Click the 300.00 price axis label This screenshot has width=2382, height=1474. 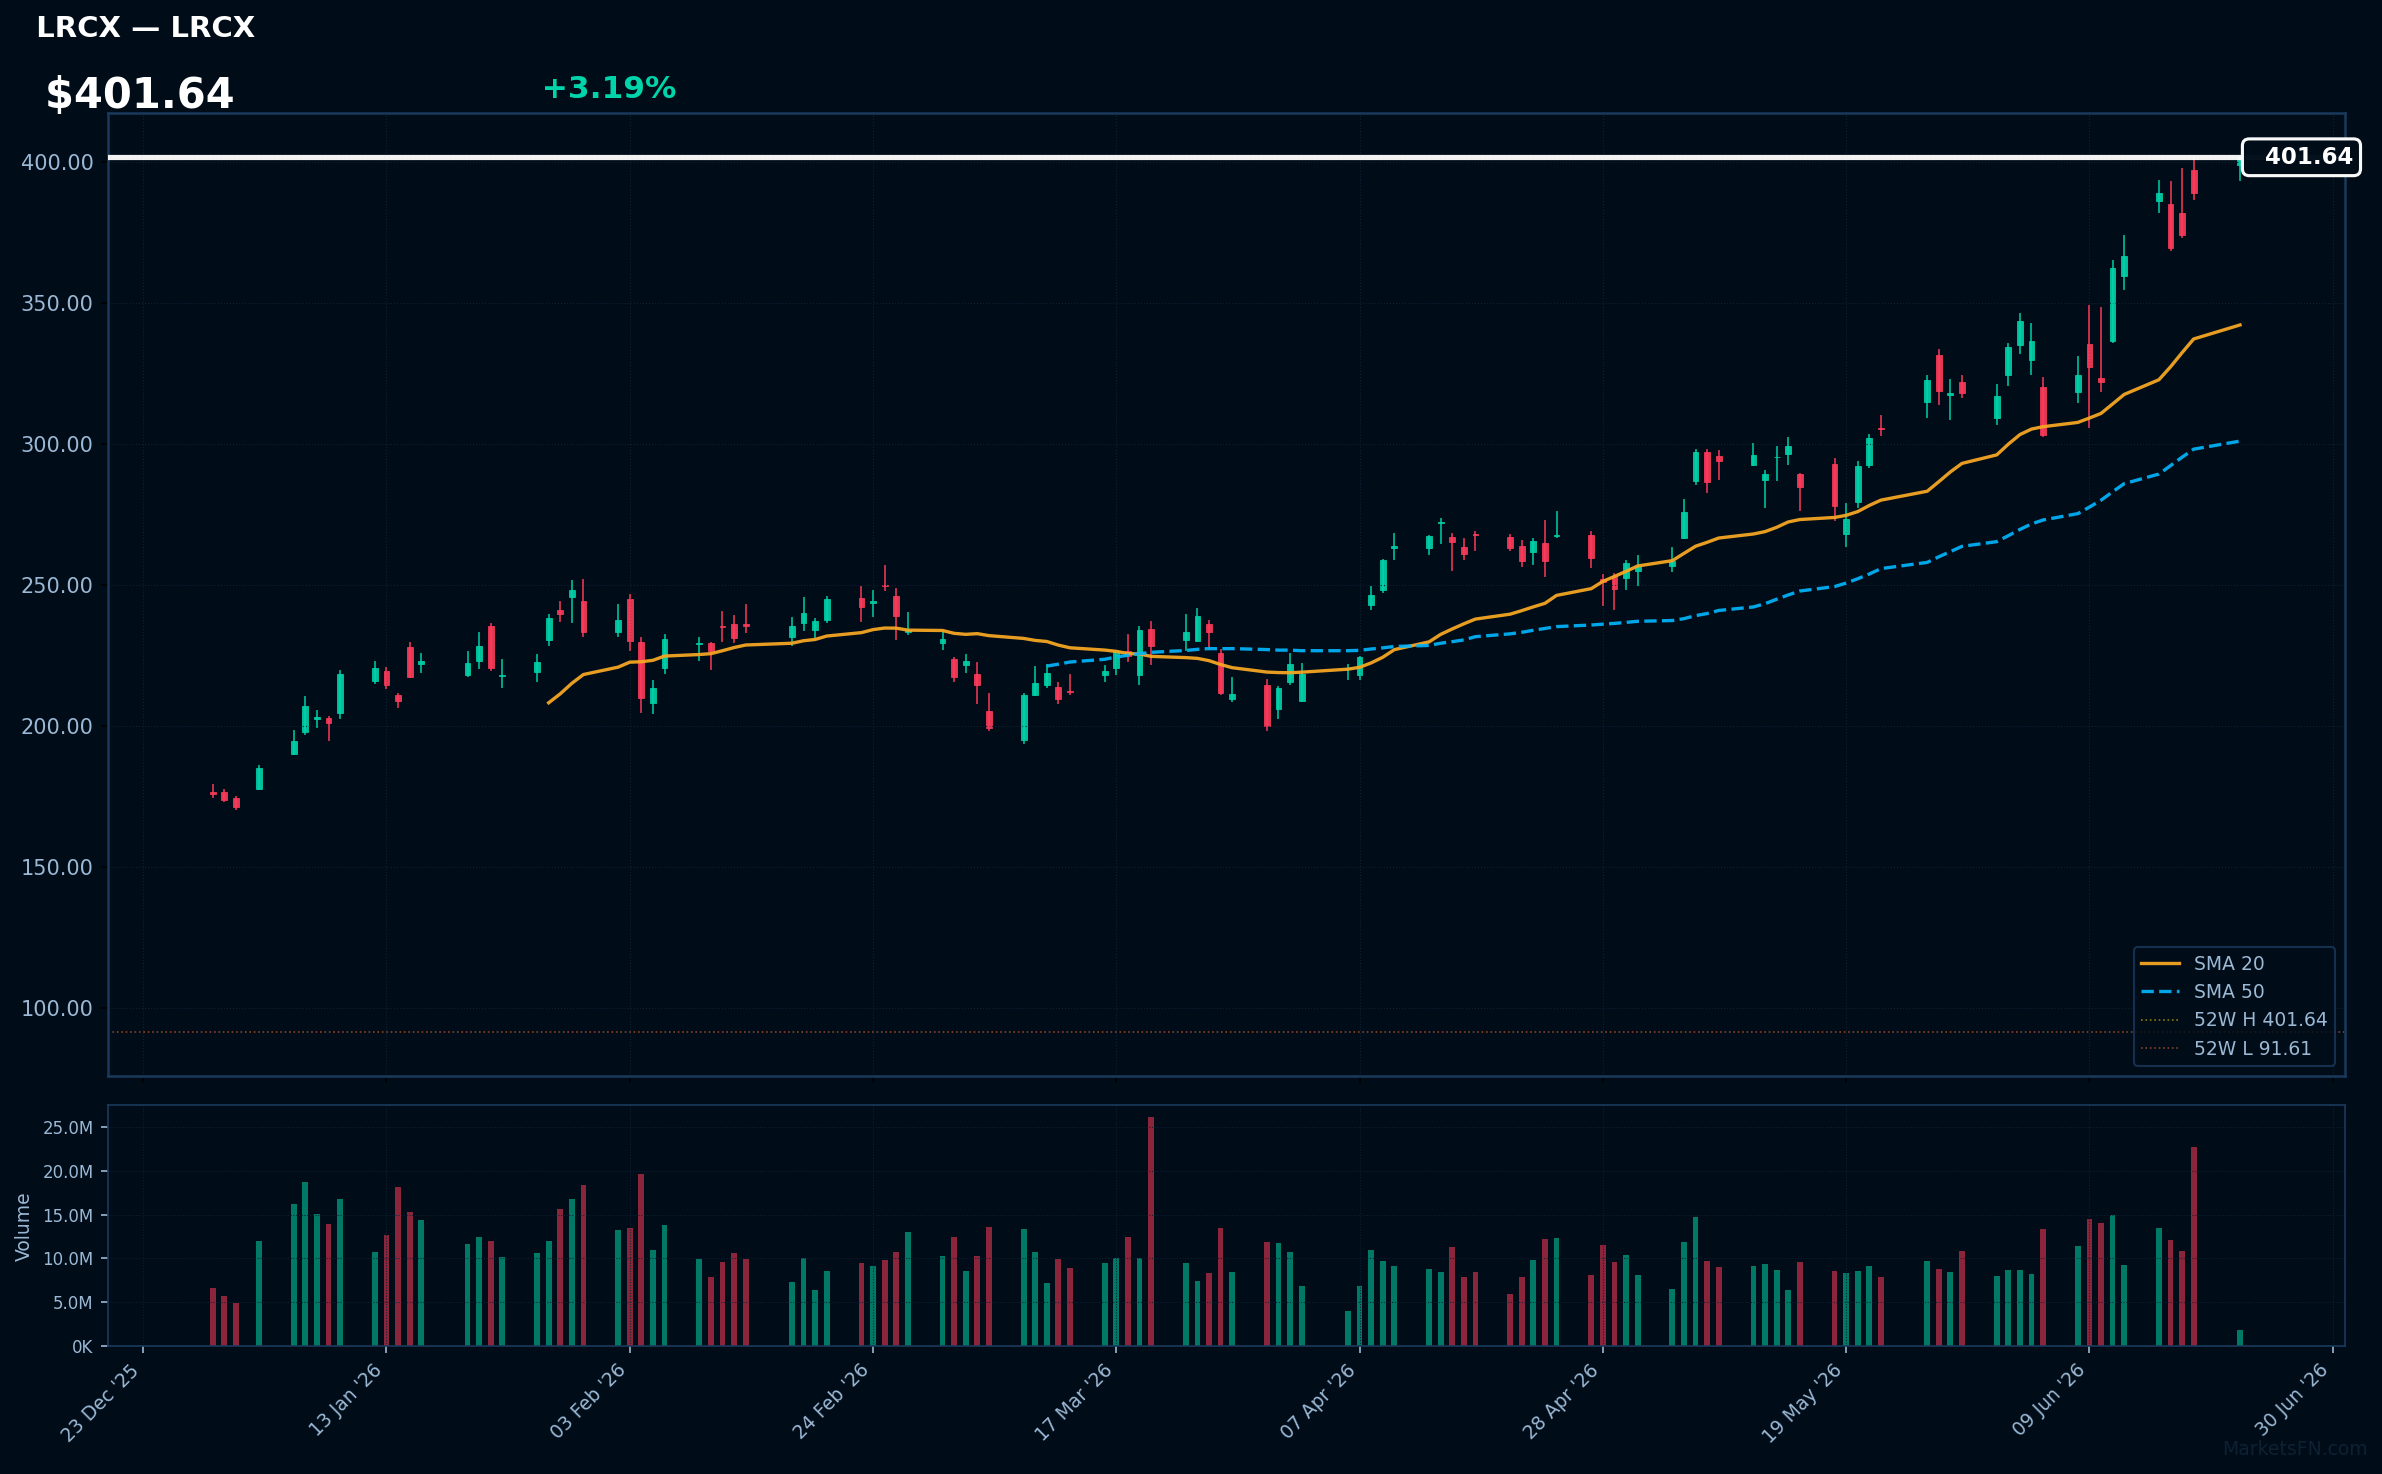57,444
